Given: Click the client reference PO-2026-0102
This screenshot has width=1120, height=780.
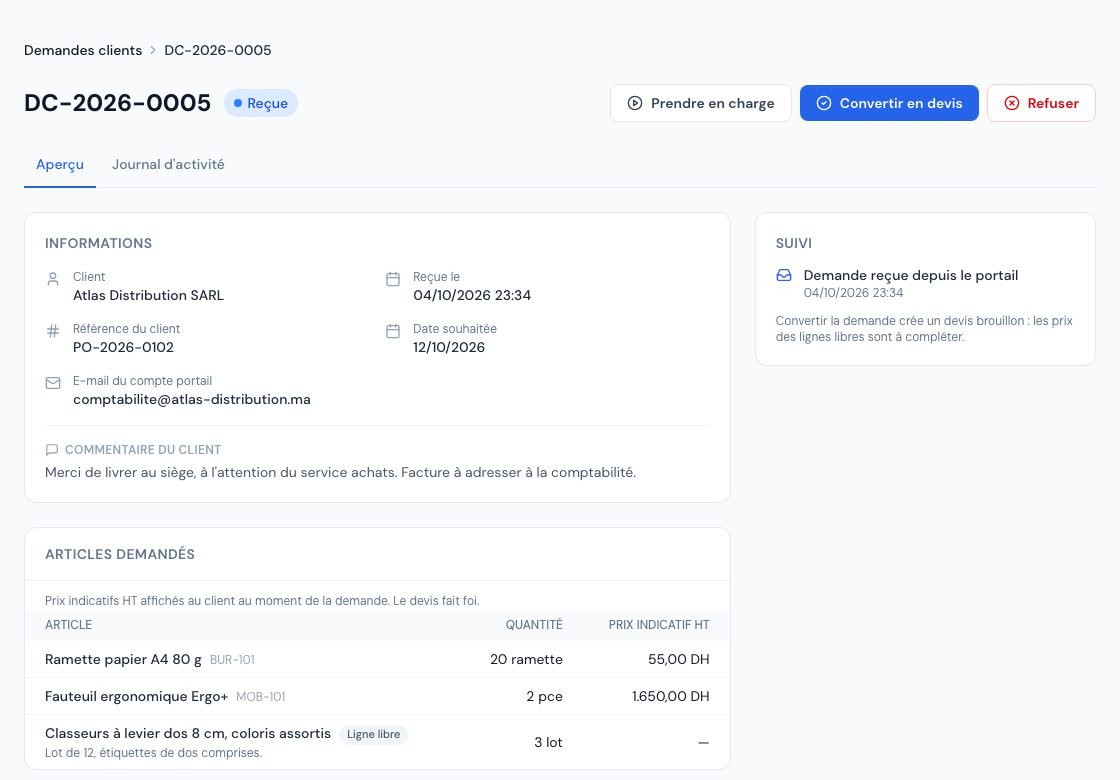Looking at the screenshot, I should tap(123, 347).
